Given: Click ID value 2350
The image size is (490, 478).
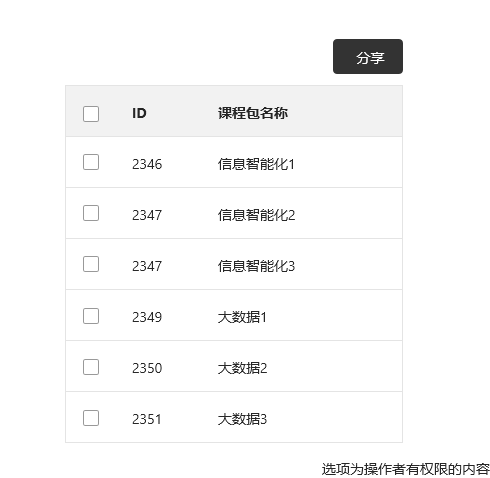Looking at the screenshot, I should (x=147, y=368).
